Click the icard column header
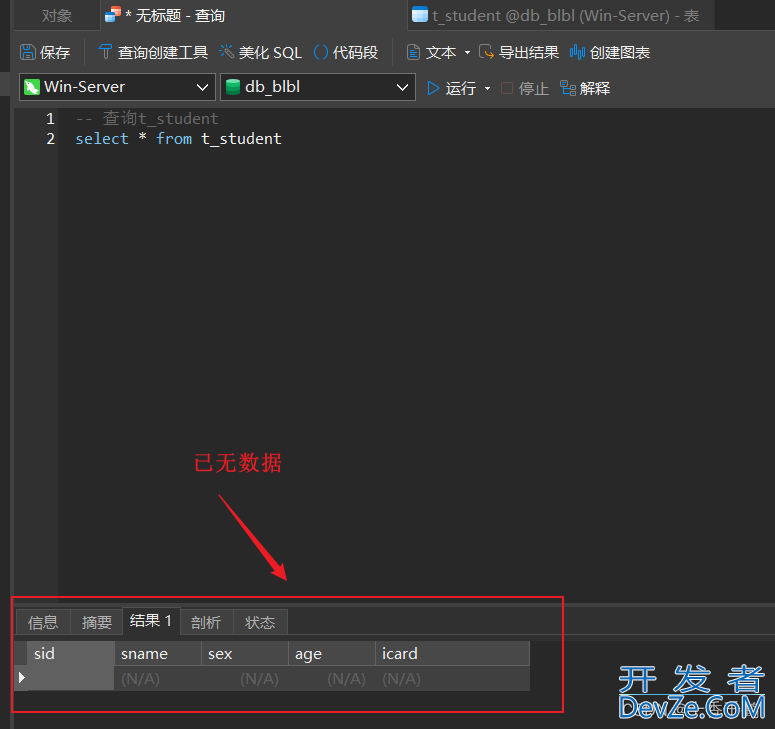Viewport: 775px width, 729px height. (x=453, y=653)
